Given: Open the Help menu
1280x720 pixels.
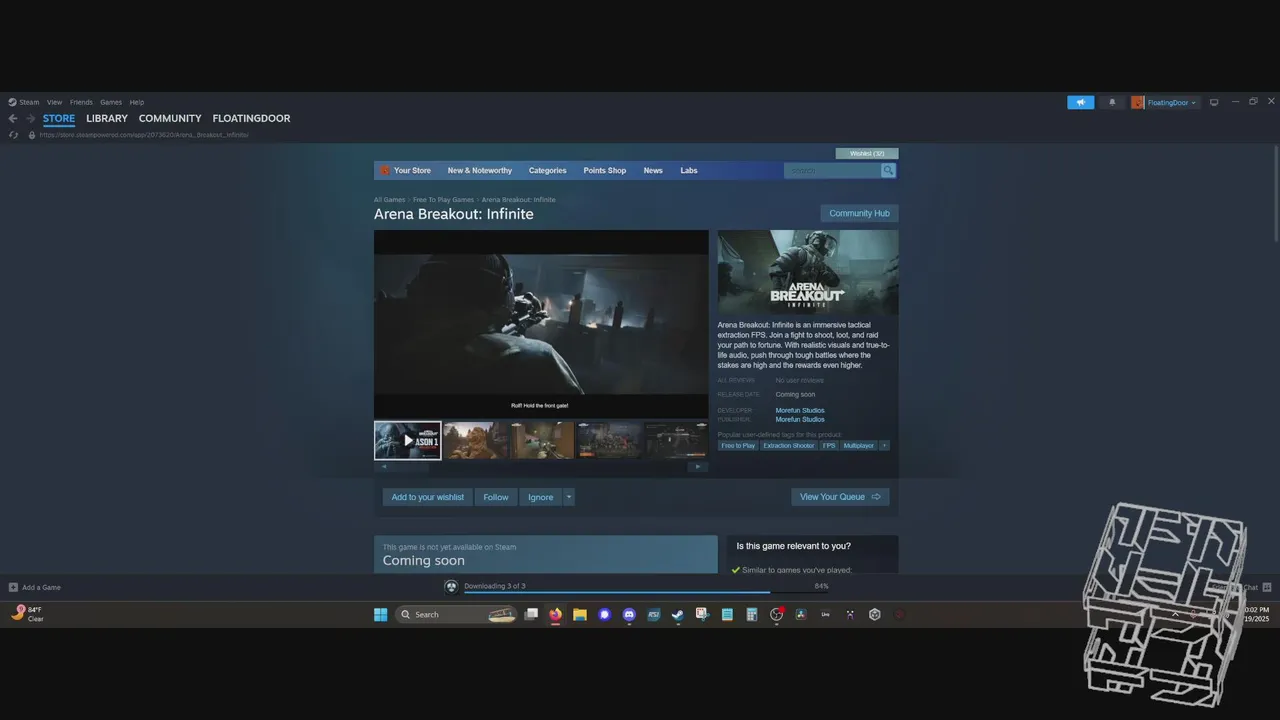Looking at the screenshot, I should [137, 102].
